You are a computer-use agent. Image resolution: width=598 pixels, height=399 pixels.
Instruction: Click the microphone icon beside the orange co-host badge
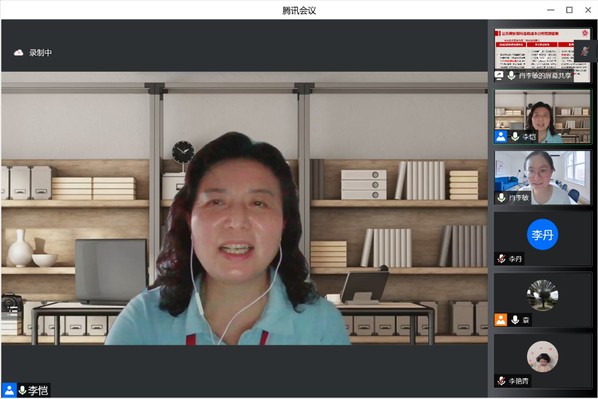(x=515, y=320)
